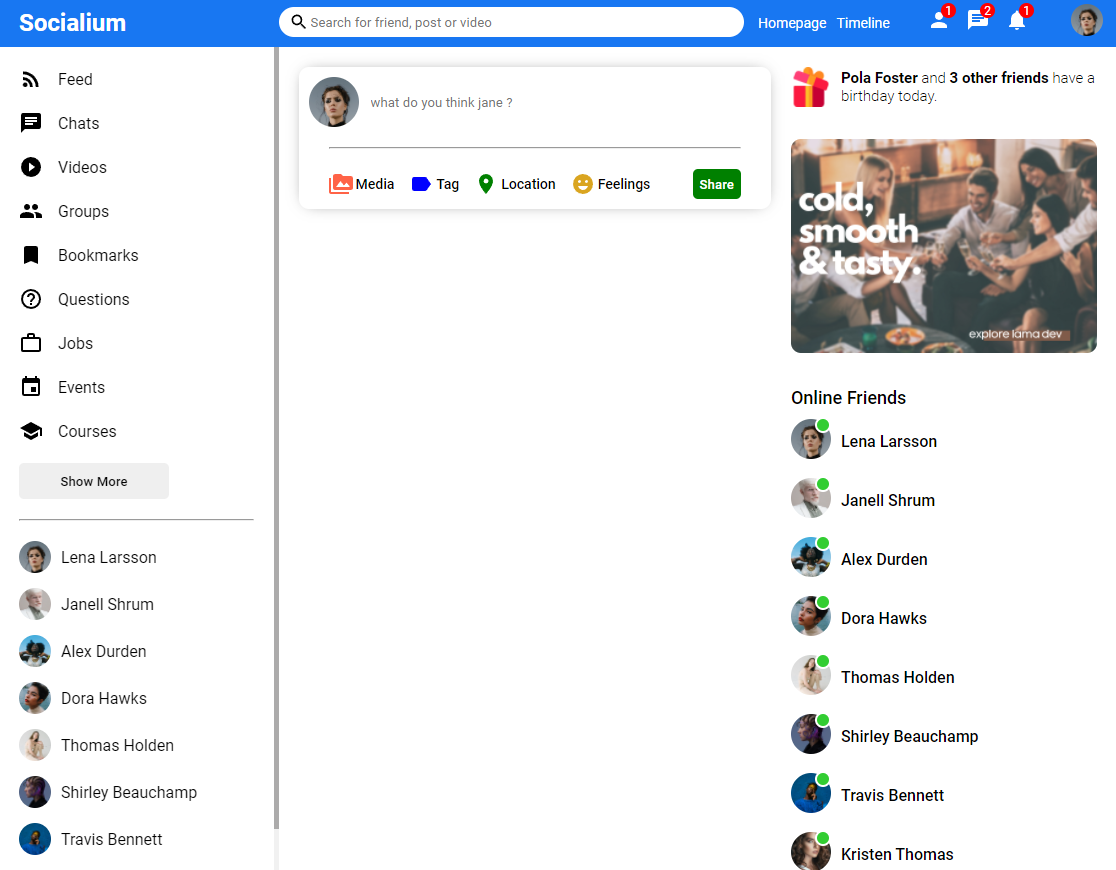Select Bookmarks menu label
Screen dimensions: 1116x870
tap(98, 256)
